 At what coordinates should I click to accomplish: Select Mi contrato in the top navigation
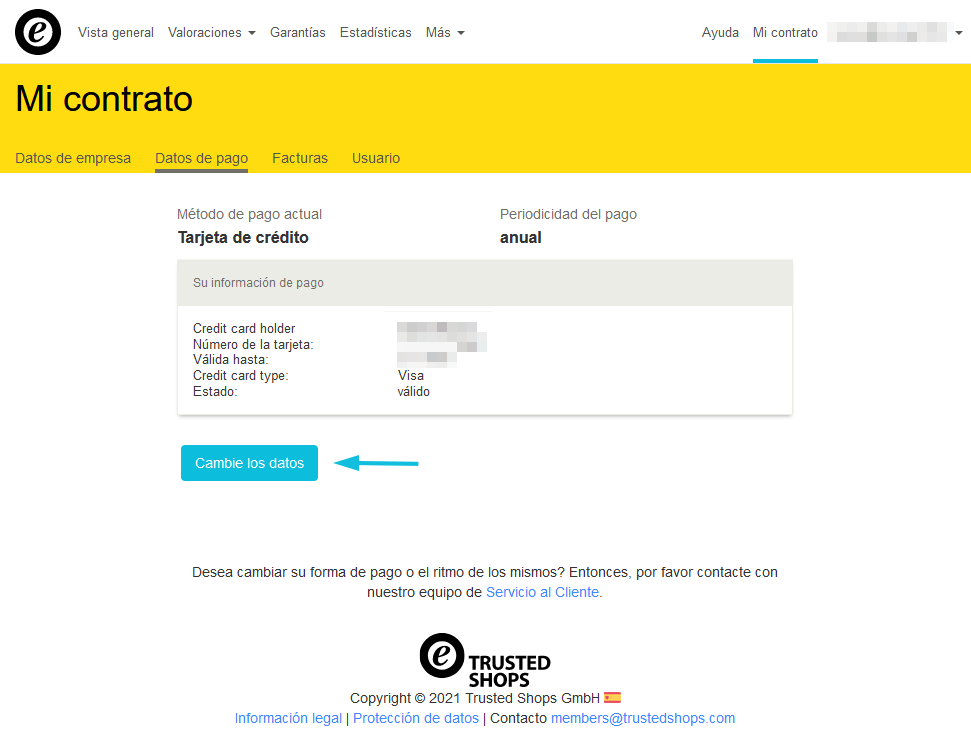pos(785,32)
